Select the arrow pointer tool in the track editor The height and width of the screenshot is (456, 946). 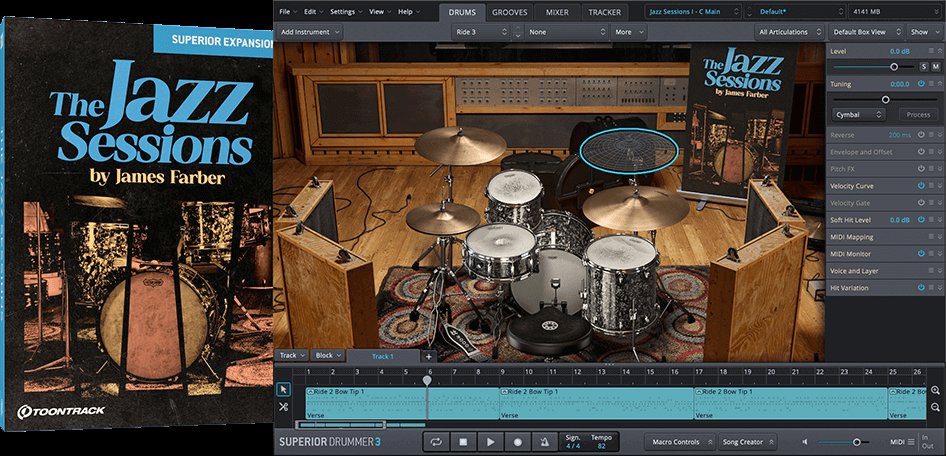click(283, 389)
